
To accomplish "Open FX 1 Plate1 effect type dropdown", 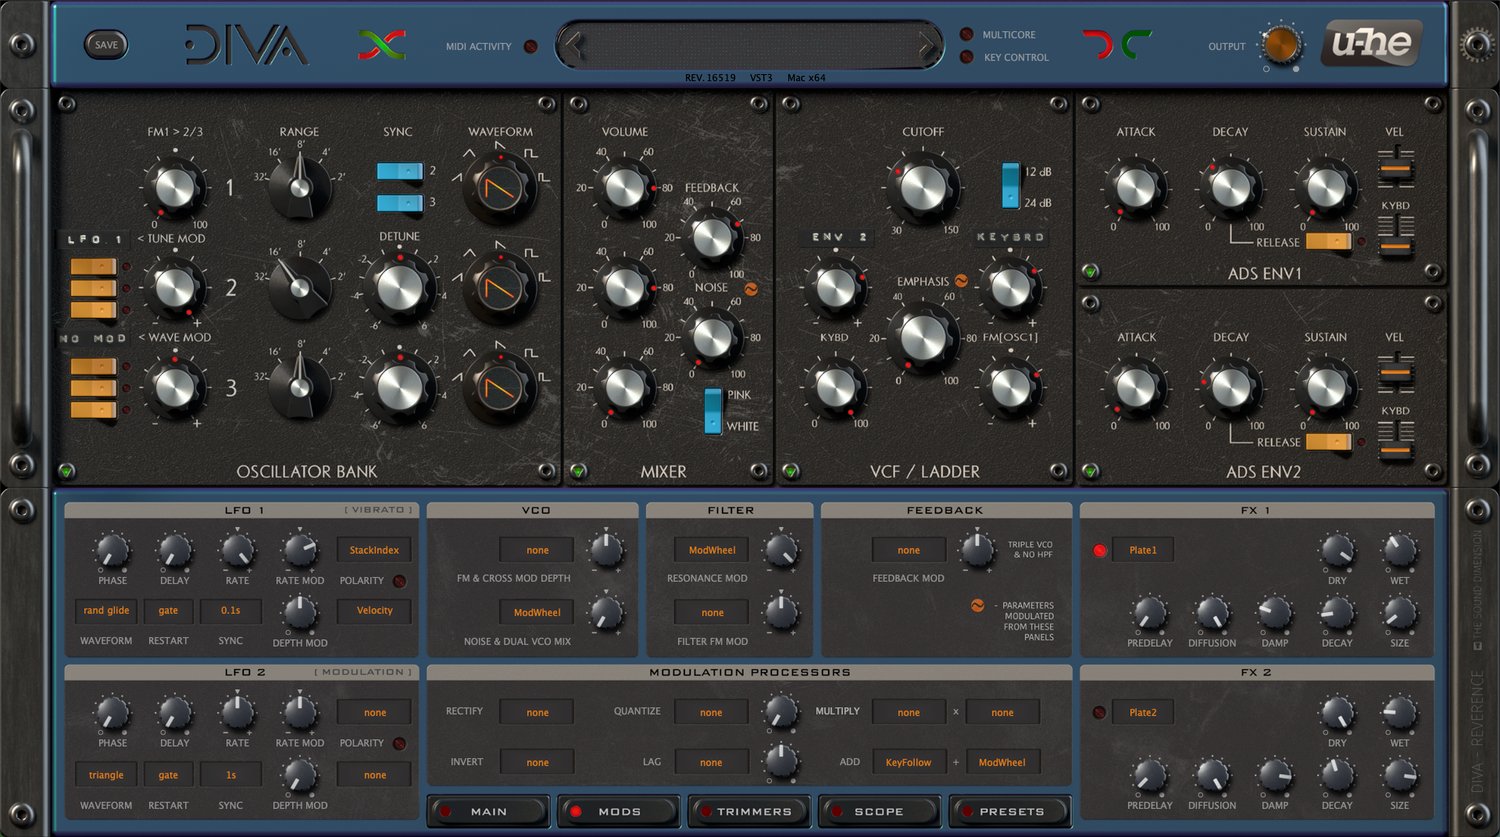I will coord(1142,550).
